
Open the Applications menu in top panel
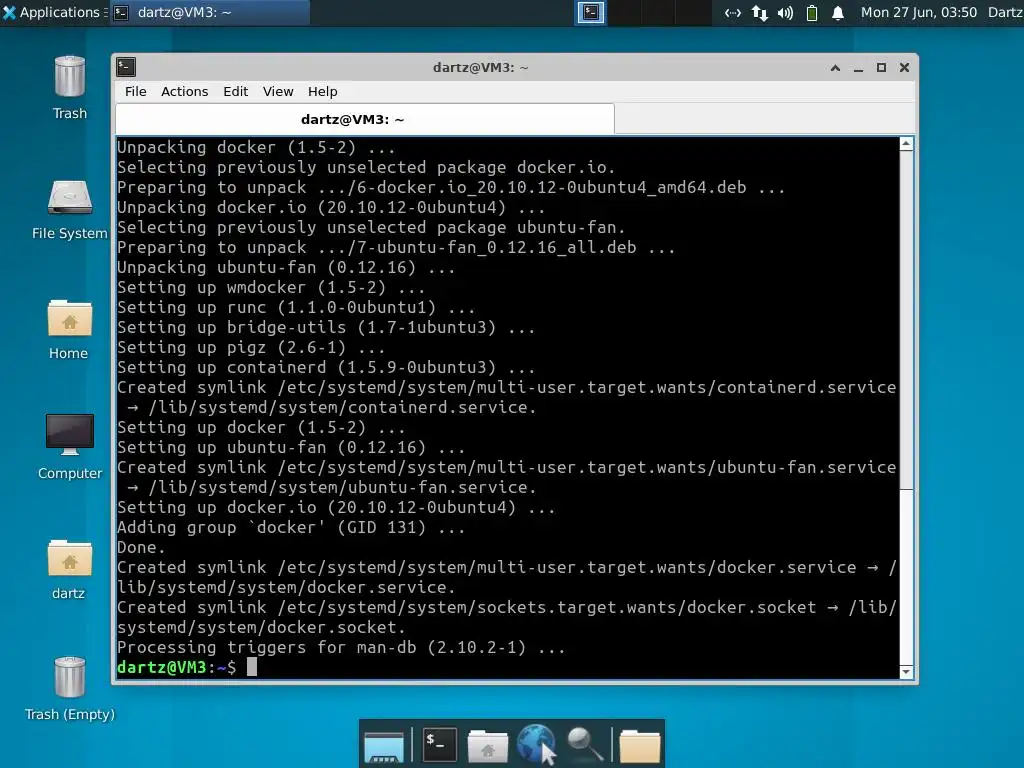52,12
